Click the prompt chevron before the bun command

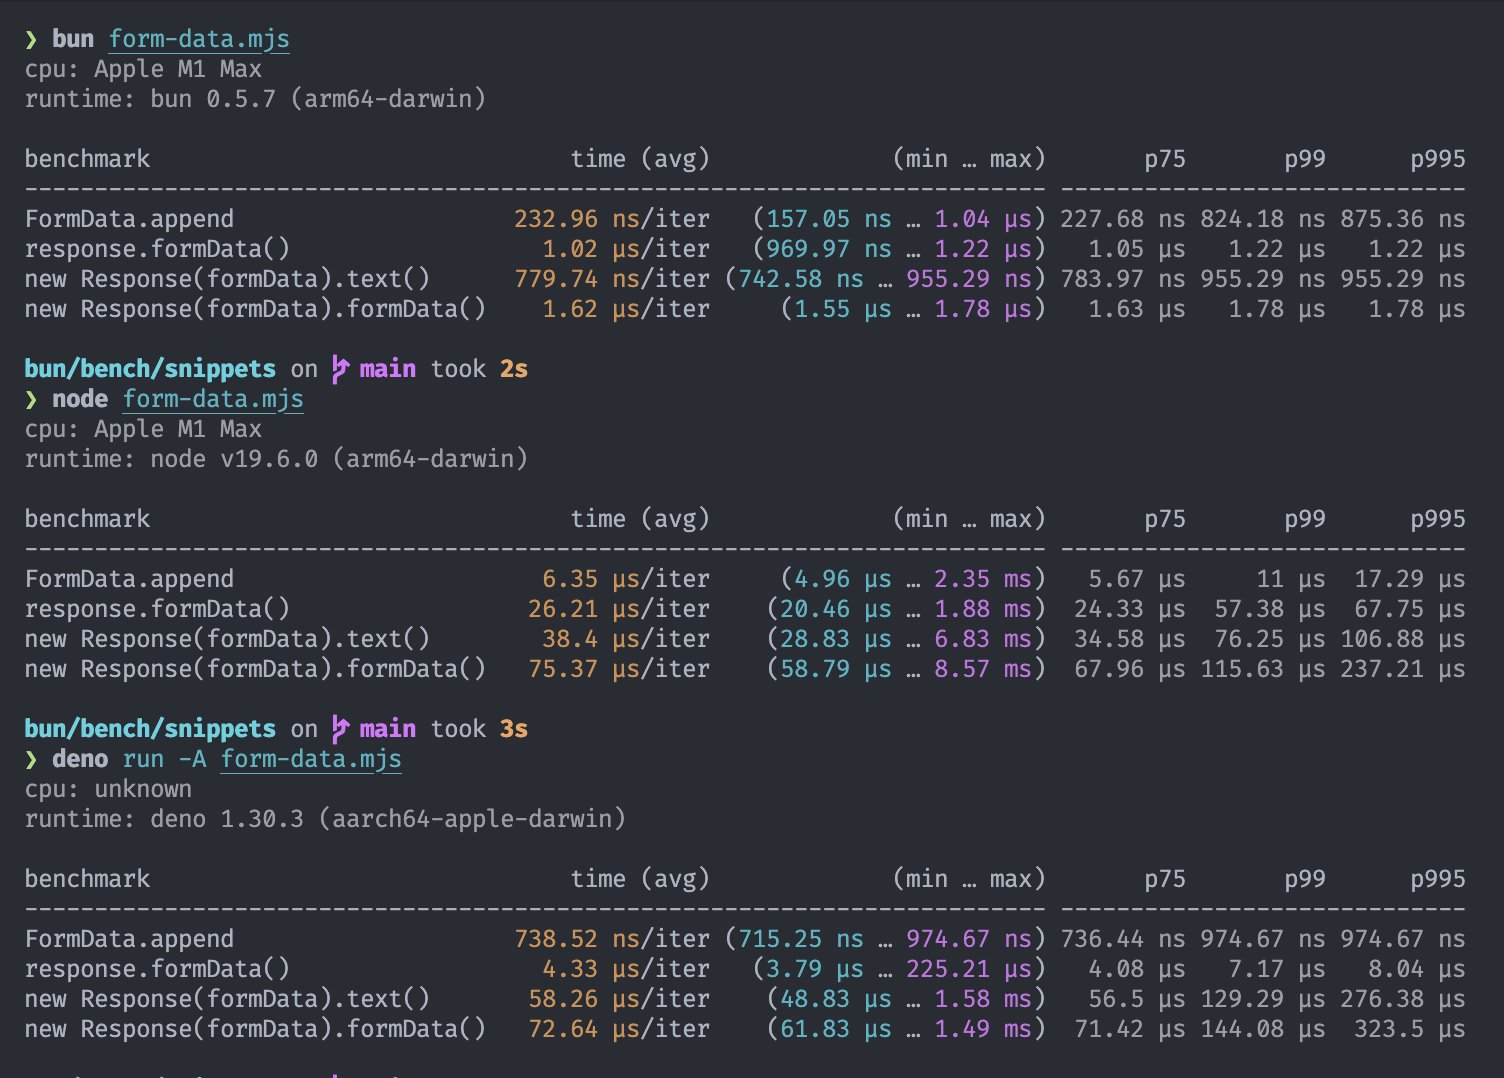point(31,39)
